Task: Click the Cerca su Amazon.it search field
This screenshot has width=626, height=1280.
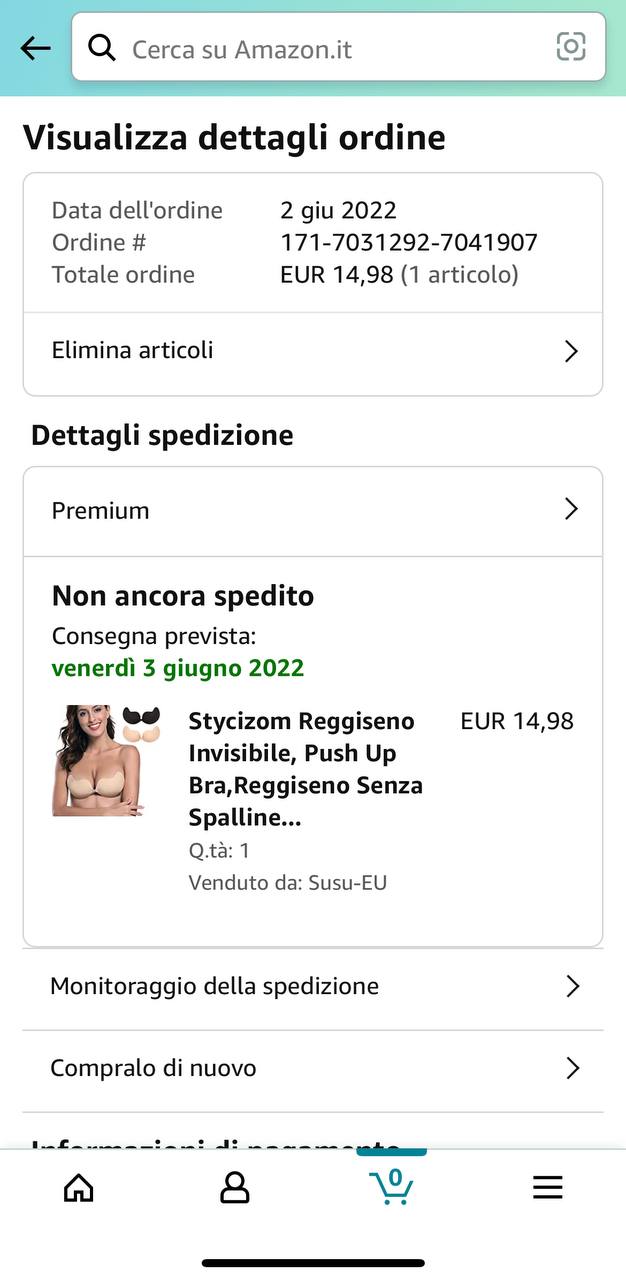Action: (338, 47)
